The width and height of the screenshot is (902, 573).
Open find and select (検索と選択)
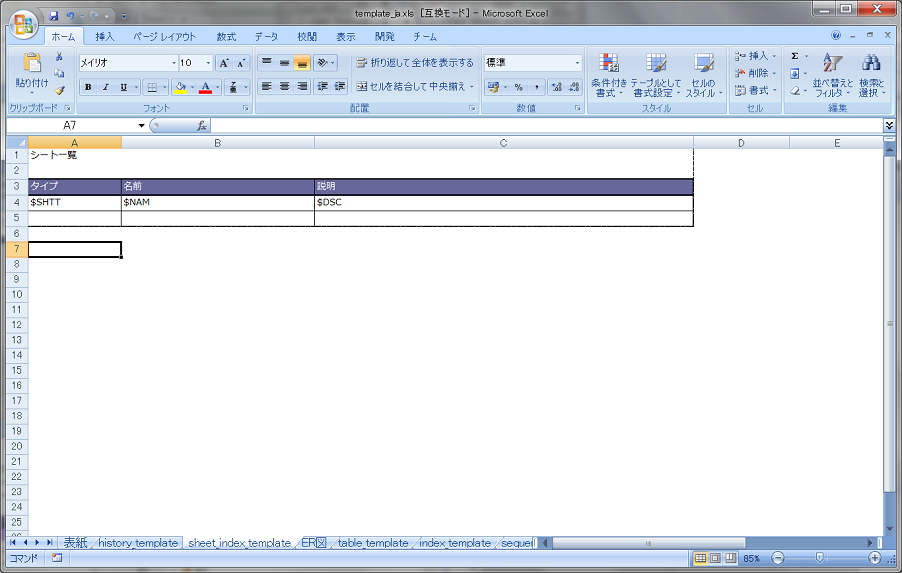(872, 75)
